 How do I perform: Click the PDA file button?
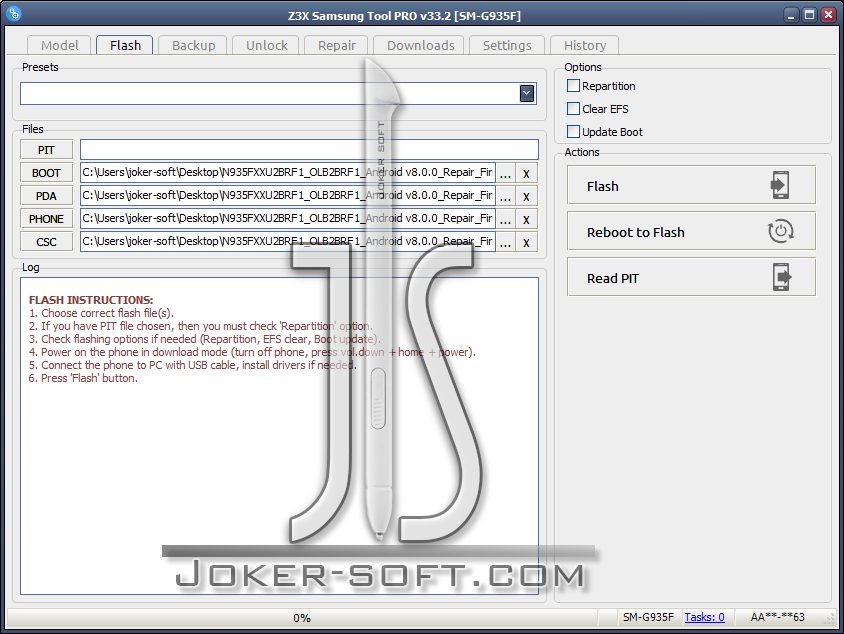pyautogui.click(x=46, y=196)
